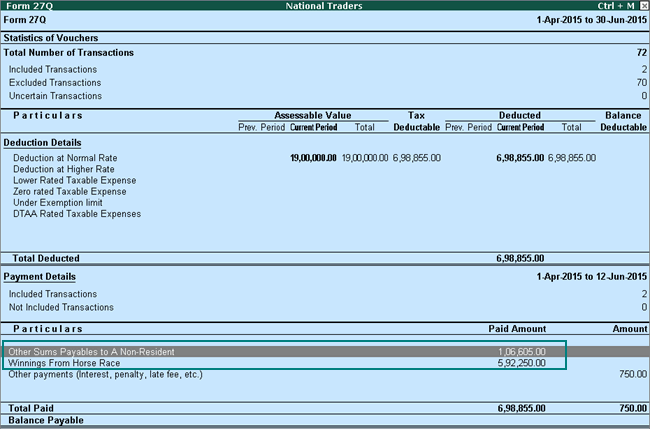Click the Deduction Details heading

[42, 143]
